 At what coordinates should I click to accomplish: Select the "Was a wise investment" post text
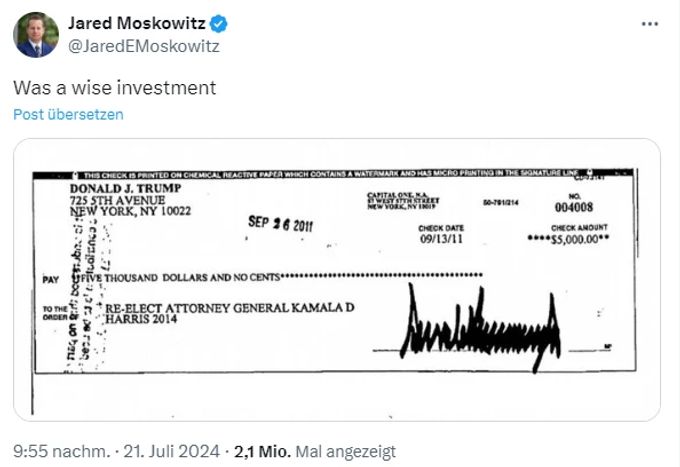[x=114, y=88]
